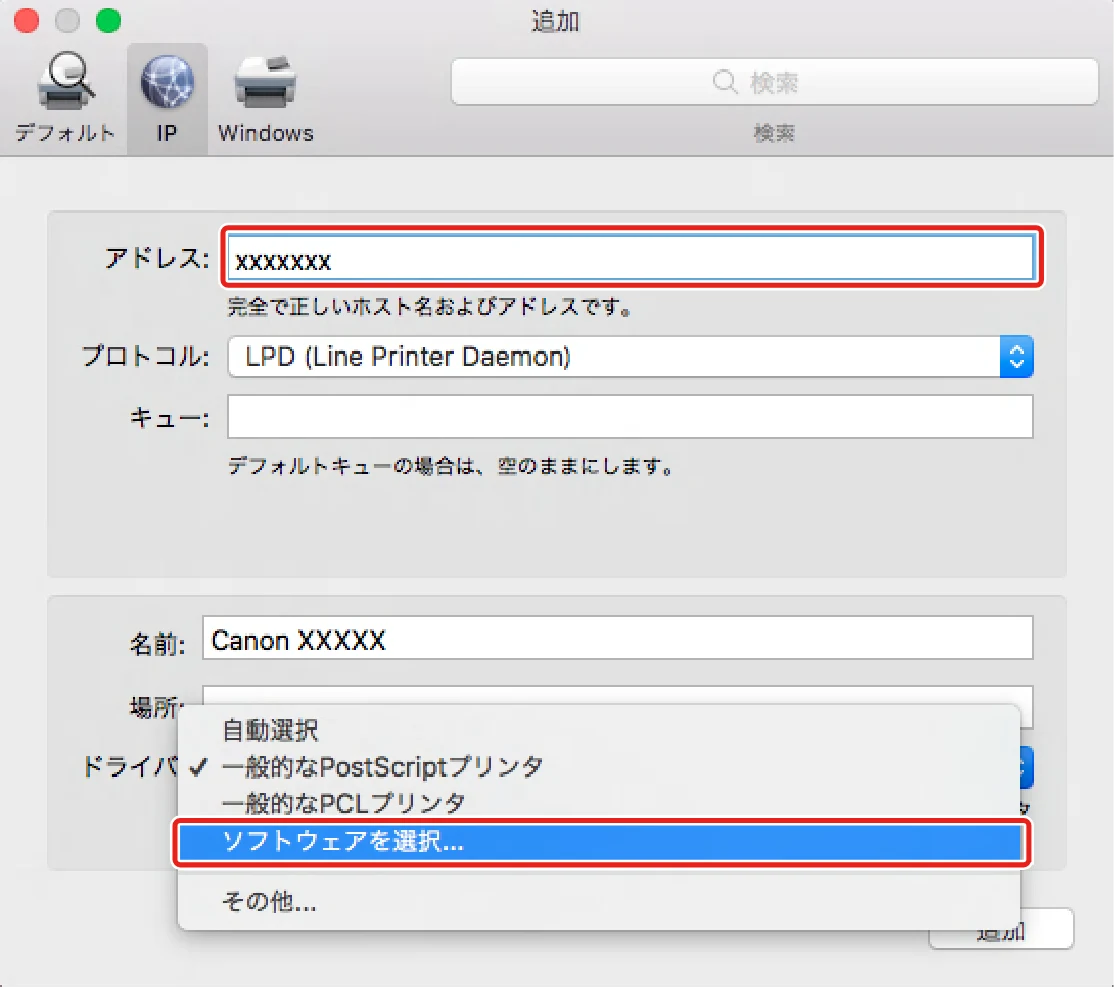
Task: Open the プロトコル LPD dropdown
Action: pos(630,357)
